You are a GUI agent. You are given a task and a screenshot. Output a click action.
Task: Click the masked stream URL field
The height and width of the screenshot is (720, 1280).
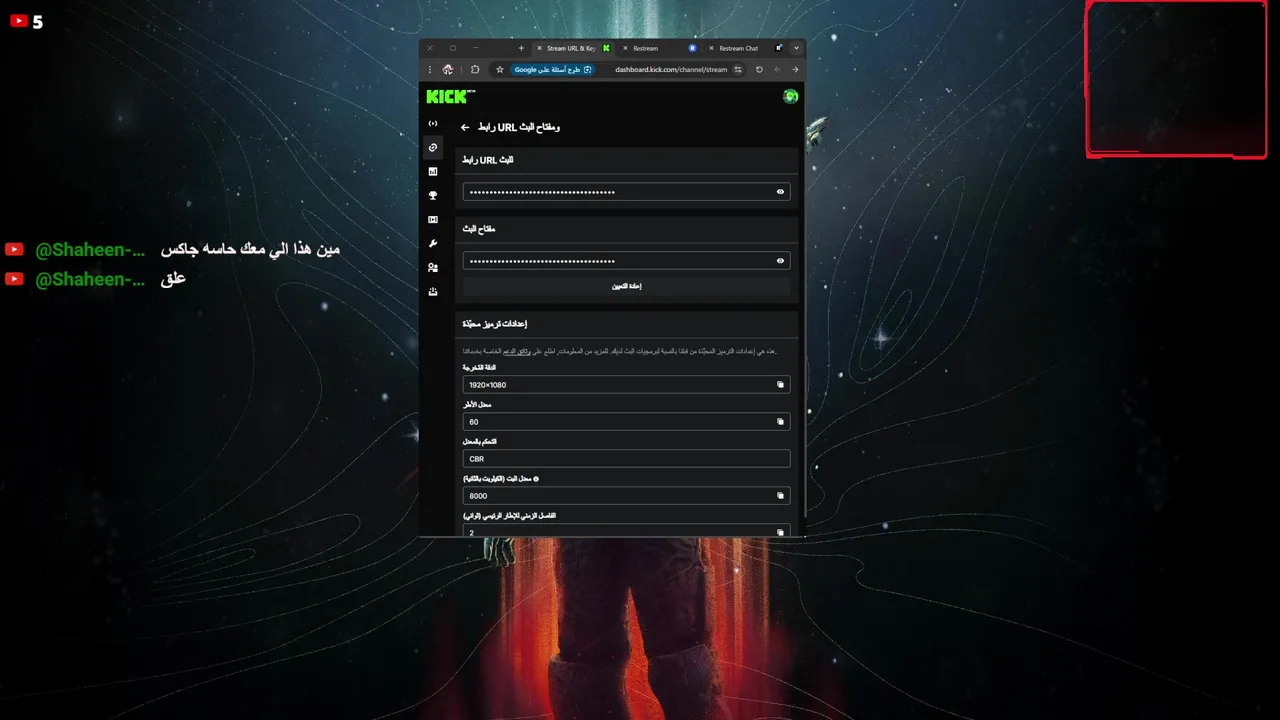(x=626, y=192)
